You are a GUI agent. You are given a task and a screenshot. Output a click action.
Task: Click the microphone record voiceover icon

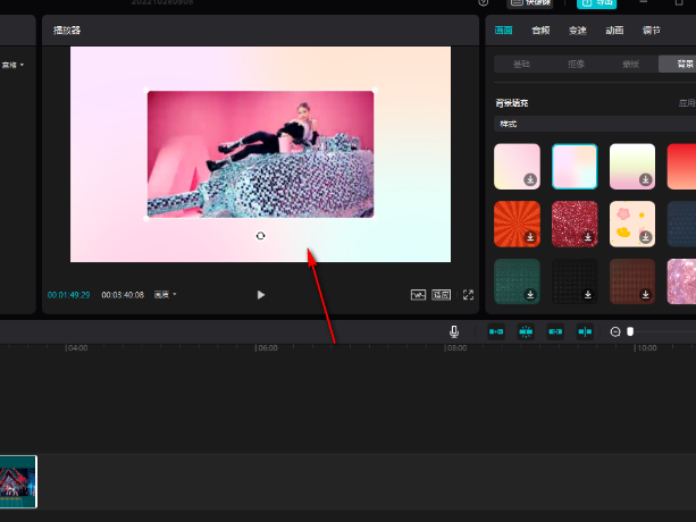pyautogui.click(x=454, y=332)
